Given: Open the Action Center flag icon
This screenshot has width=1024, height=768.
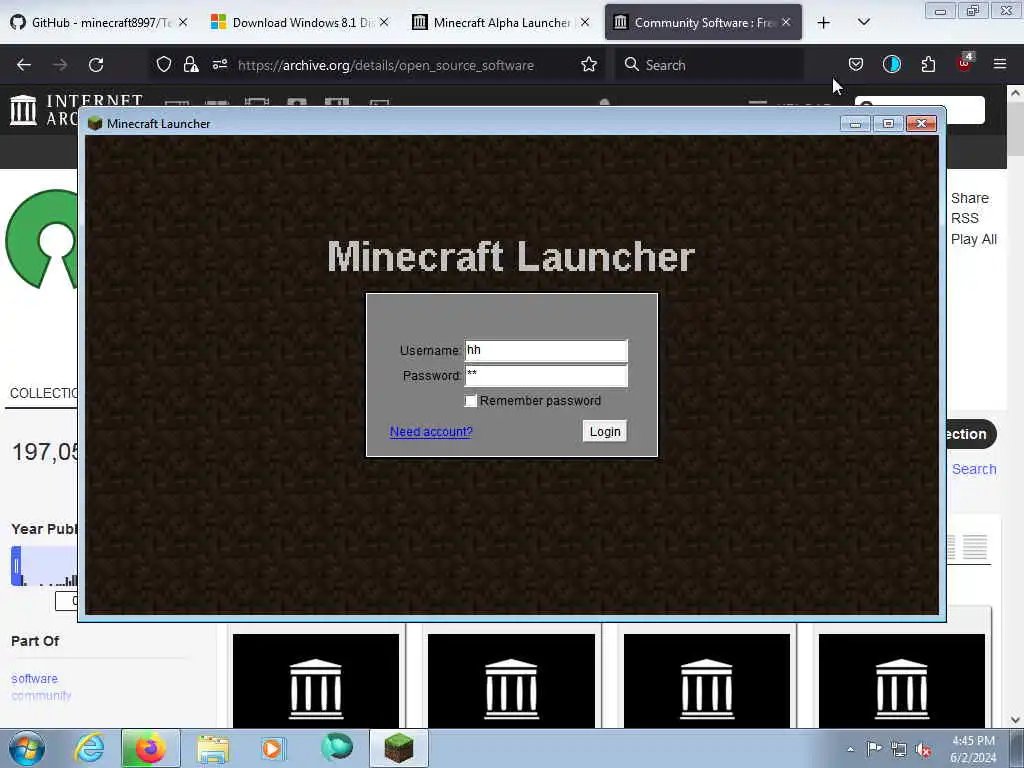Looking at the screenshot, I should click(x=874, y=749).
